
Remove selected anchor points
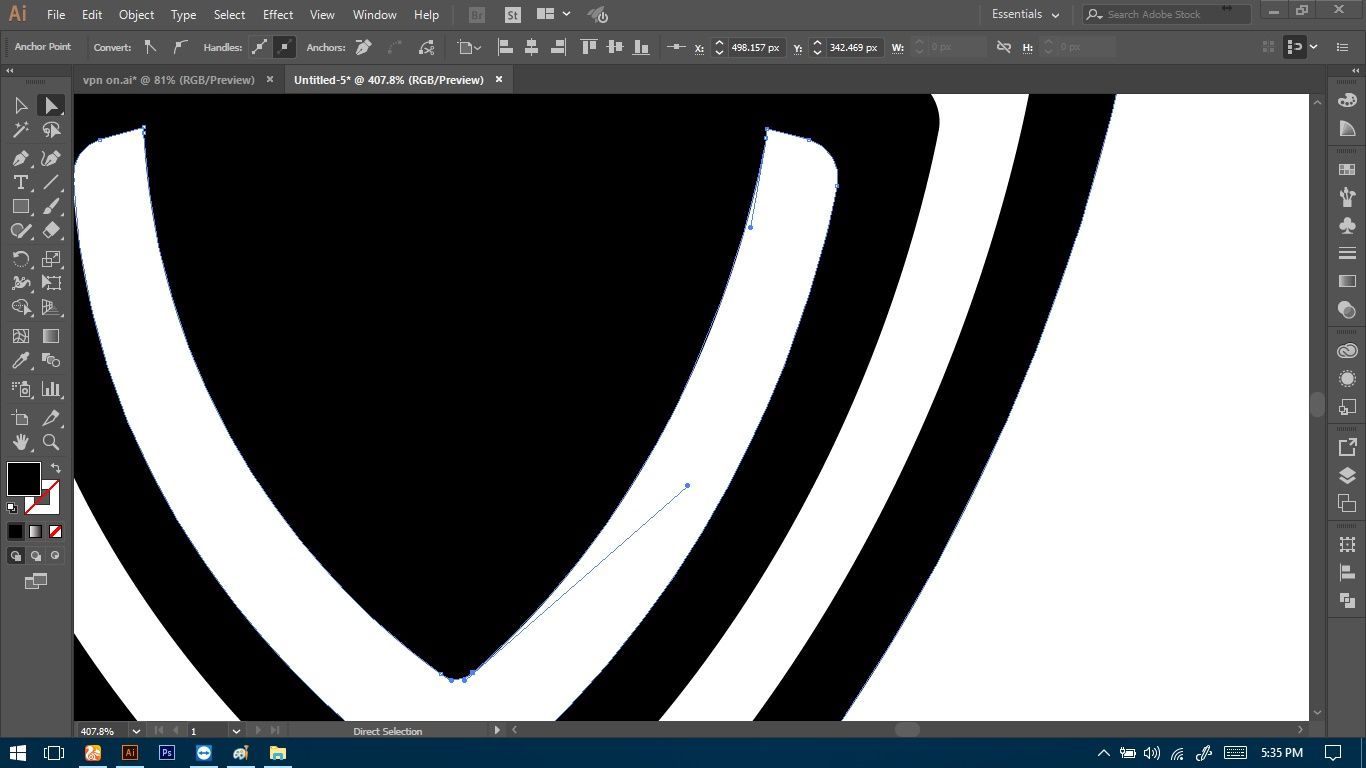pos(364,47)
